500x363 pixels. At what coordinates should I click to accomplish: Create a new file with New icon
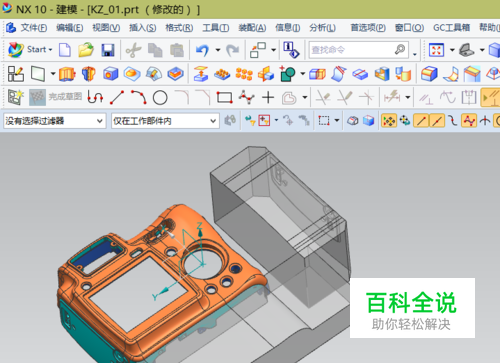click(65, 50)
